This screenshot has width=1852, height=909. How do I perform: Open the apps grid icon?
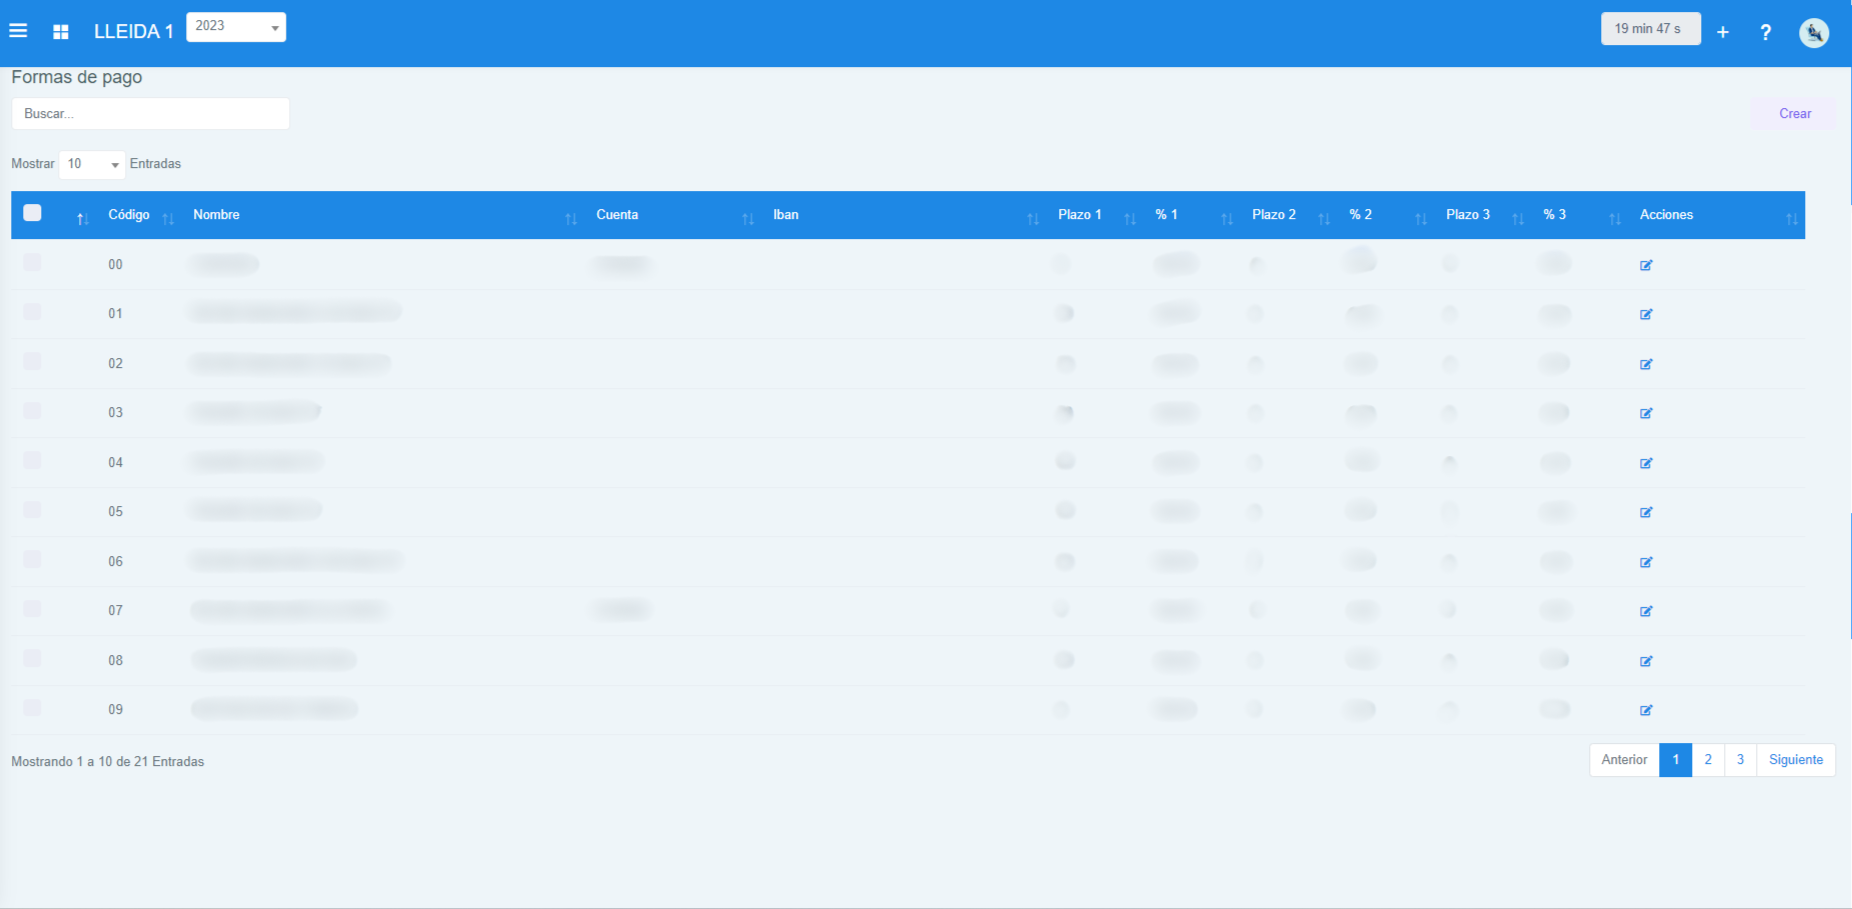[61, 32]
